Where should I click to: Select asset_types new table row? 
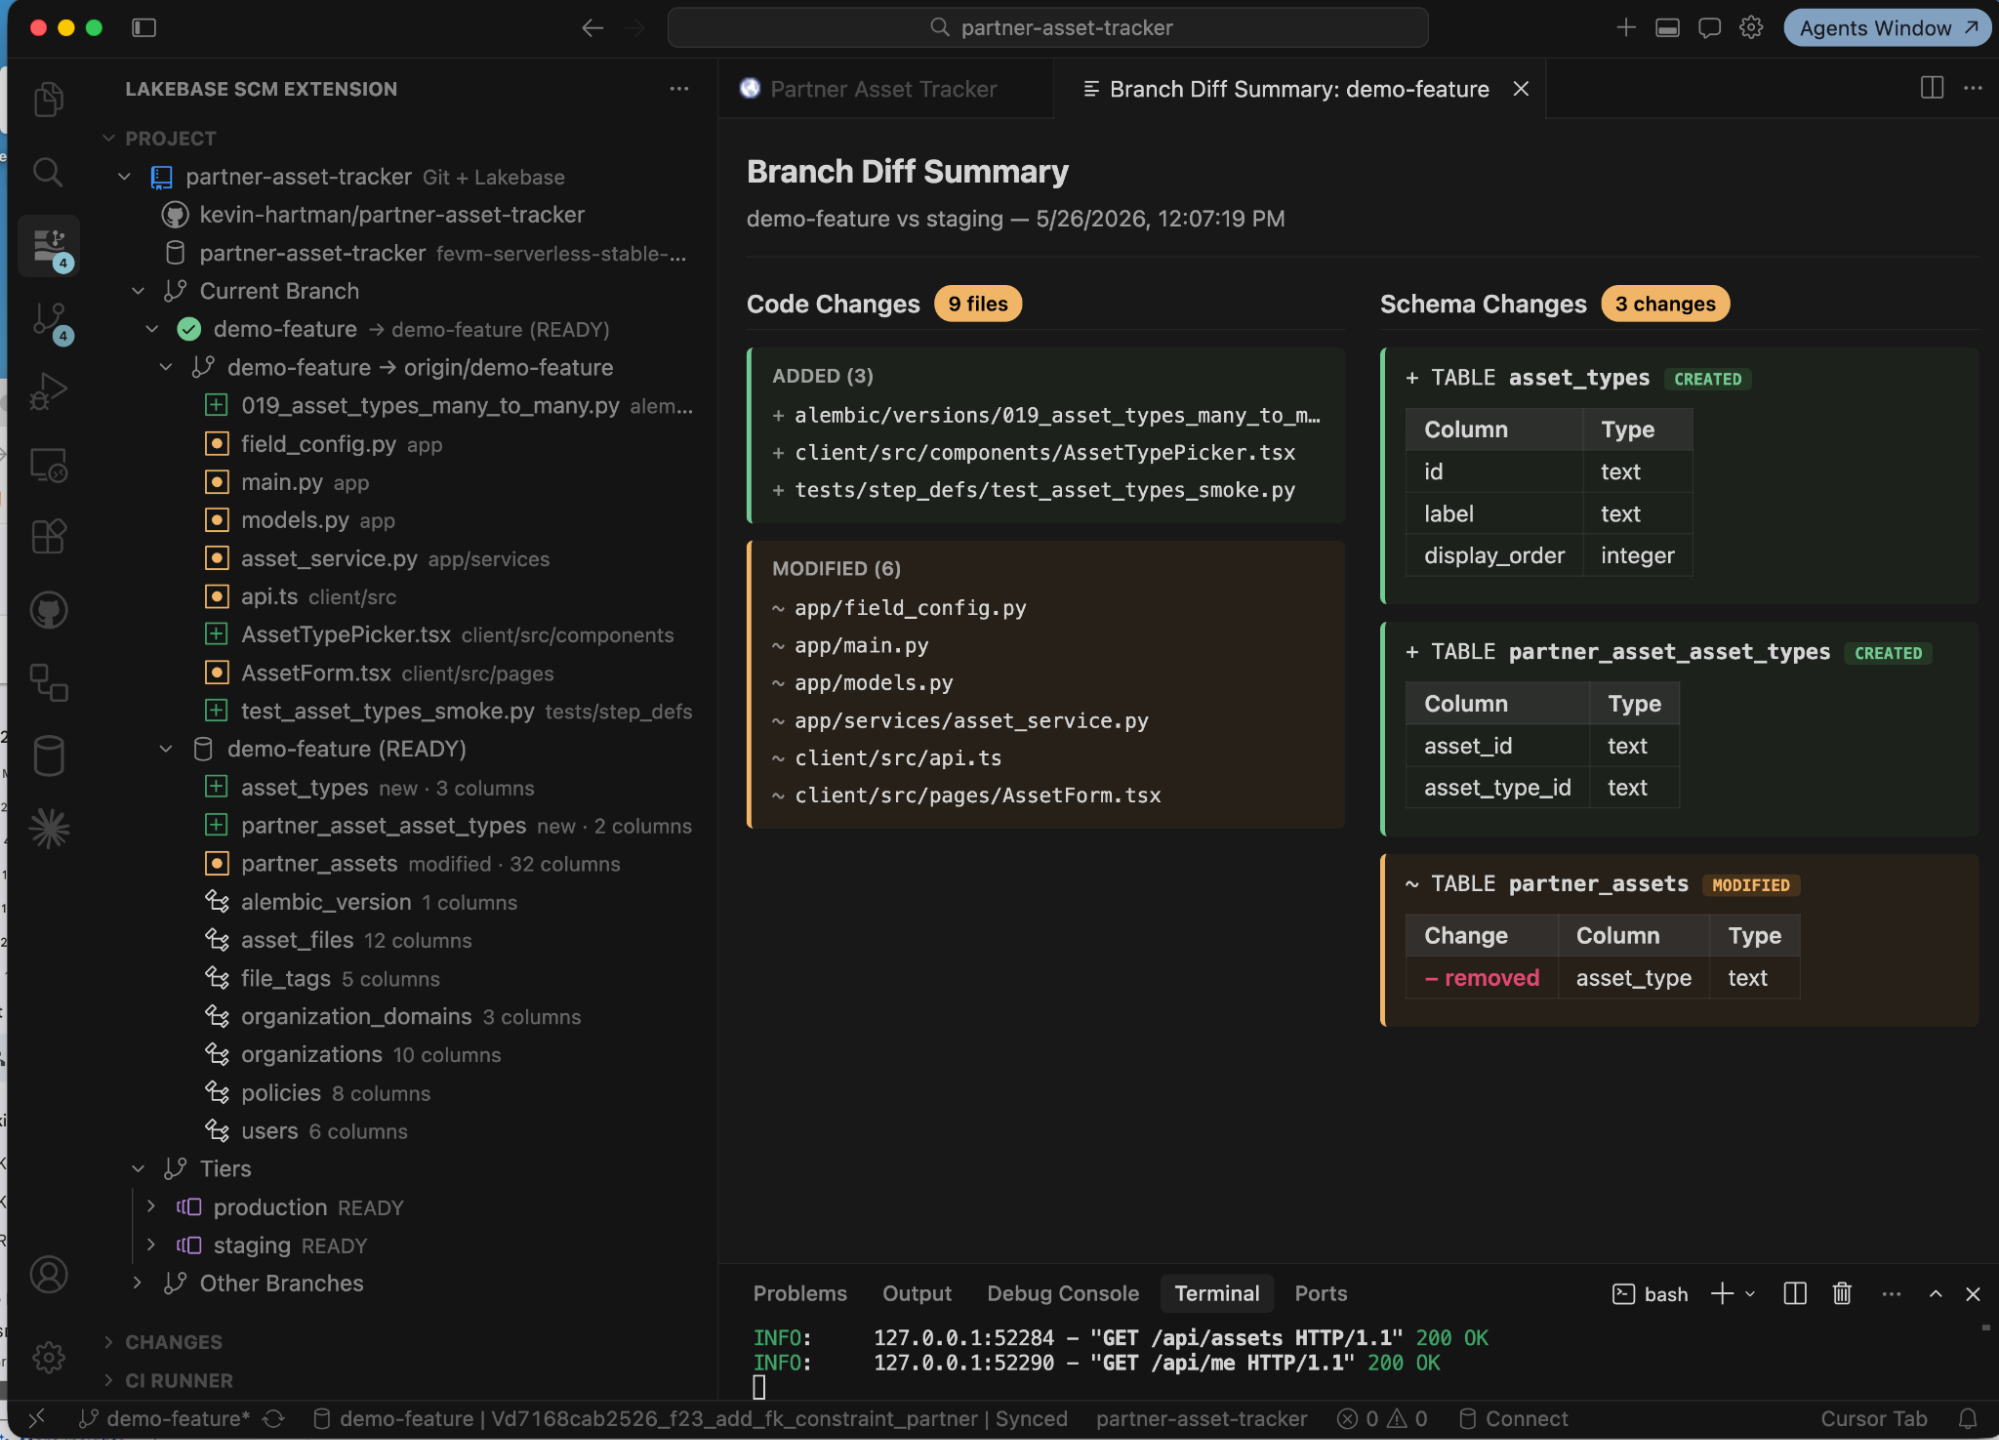tap(387, 787)
